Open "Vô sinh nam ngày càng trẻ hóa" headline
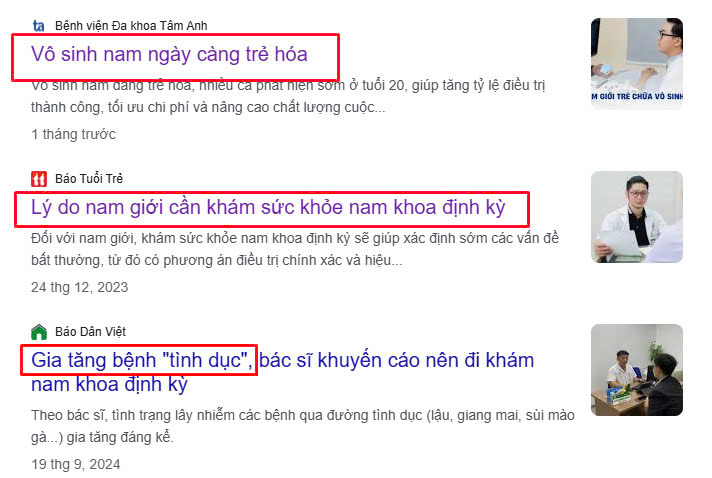The height and width of the screenshot is (478, 712). 169,54
